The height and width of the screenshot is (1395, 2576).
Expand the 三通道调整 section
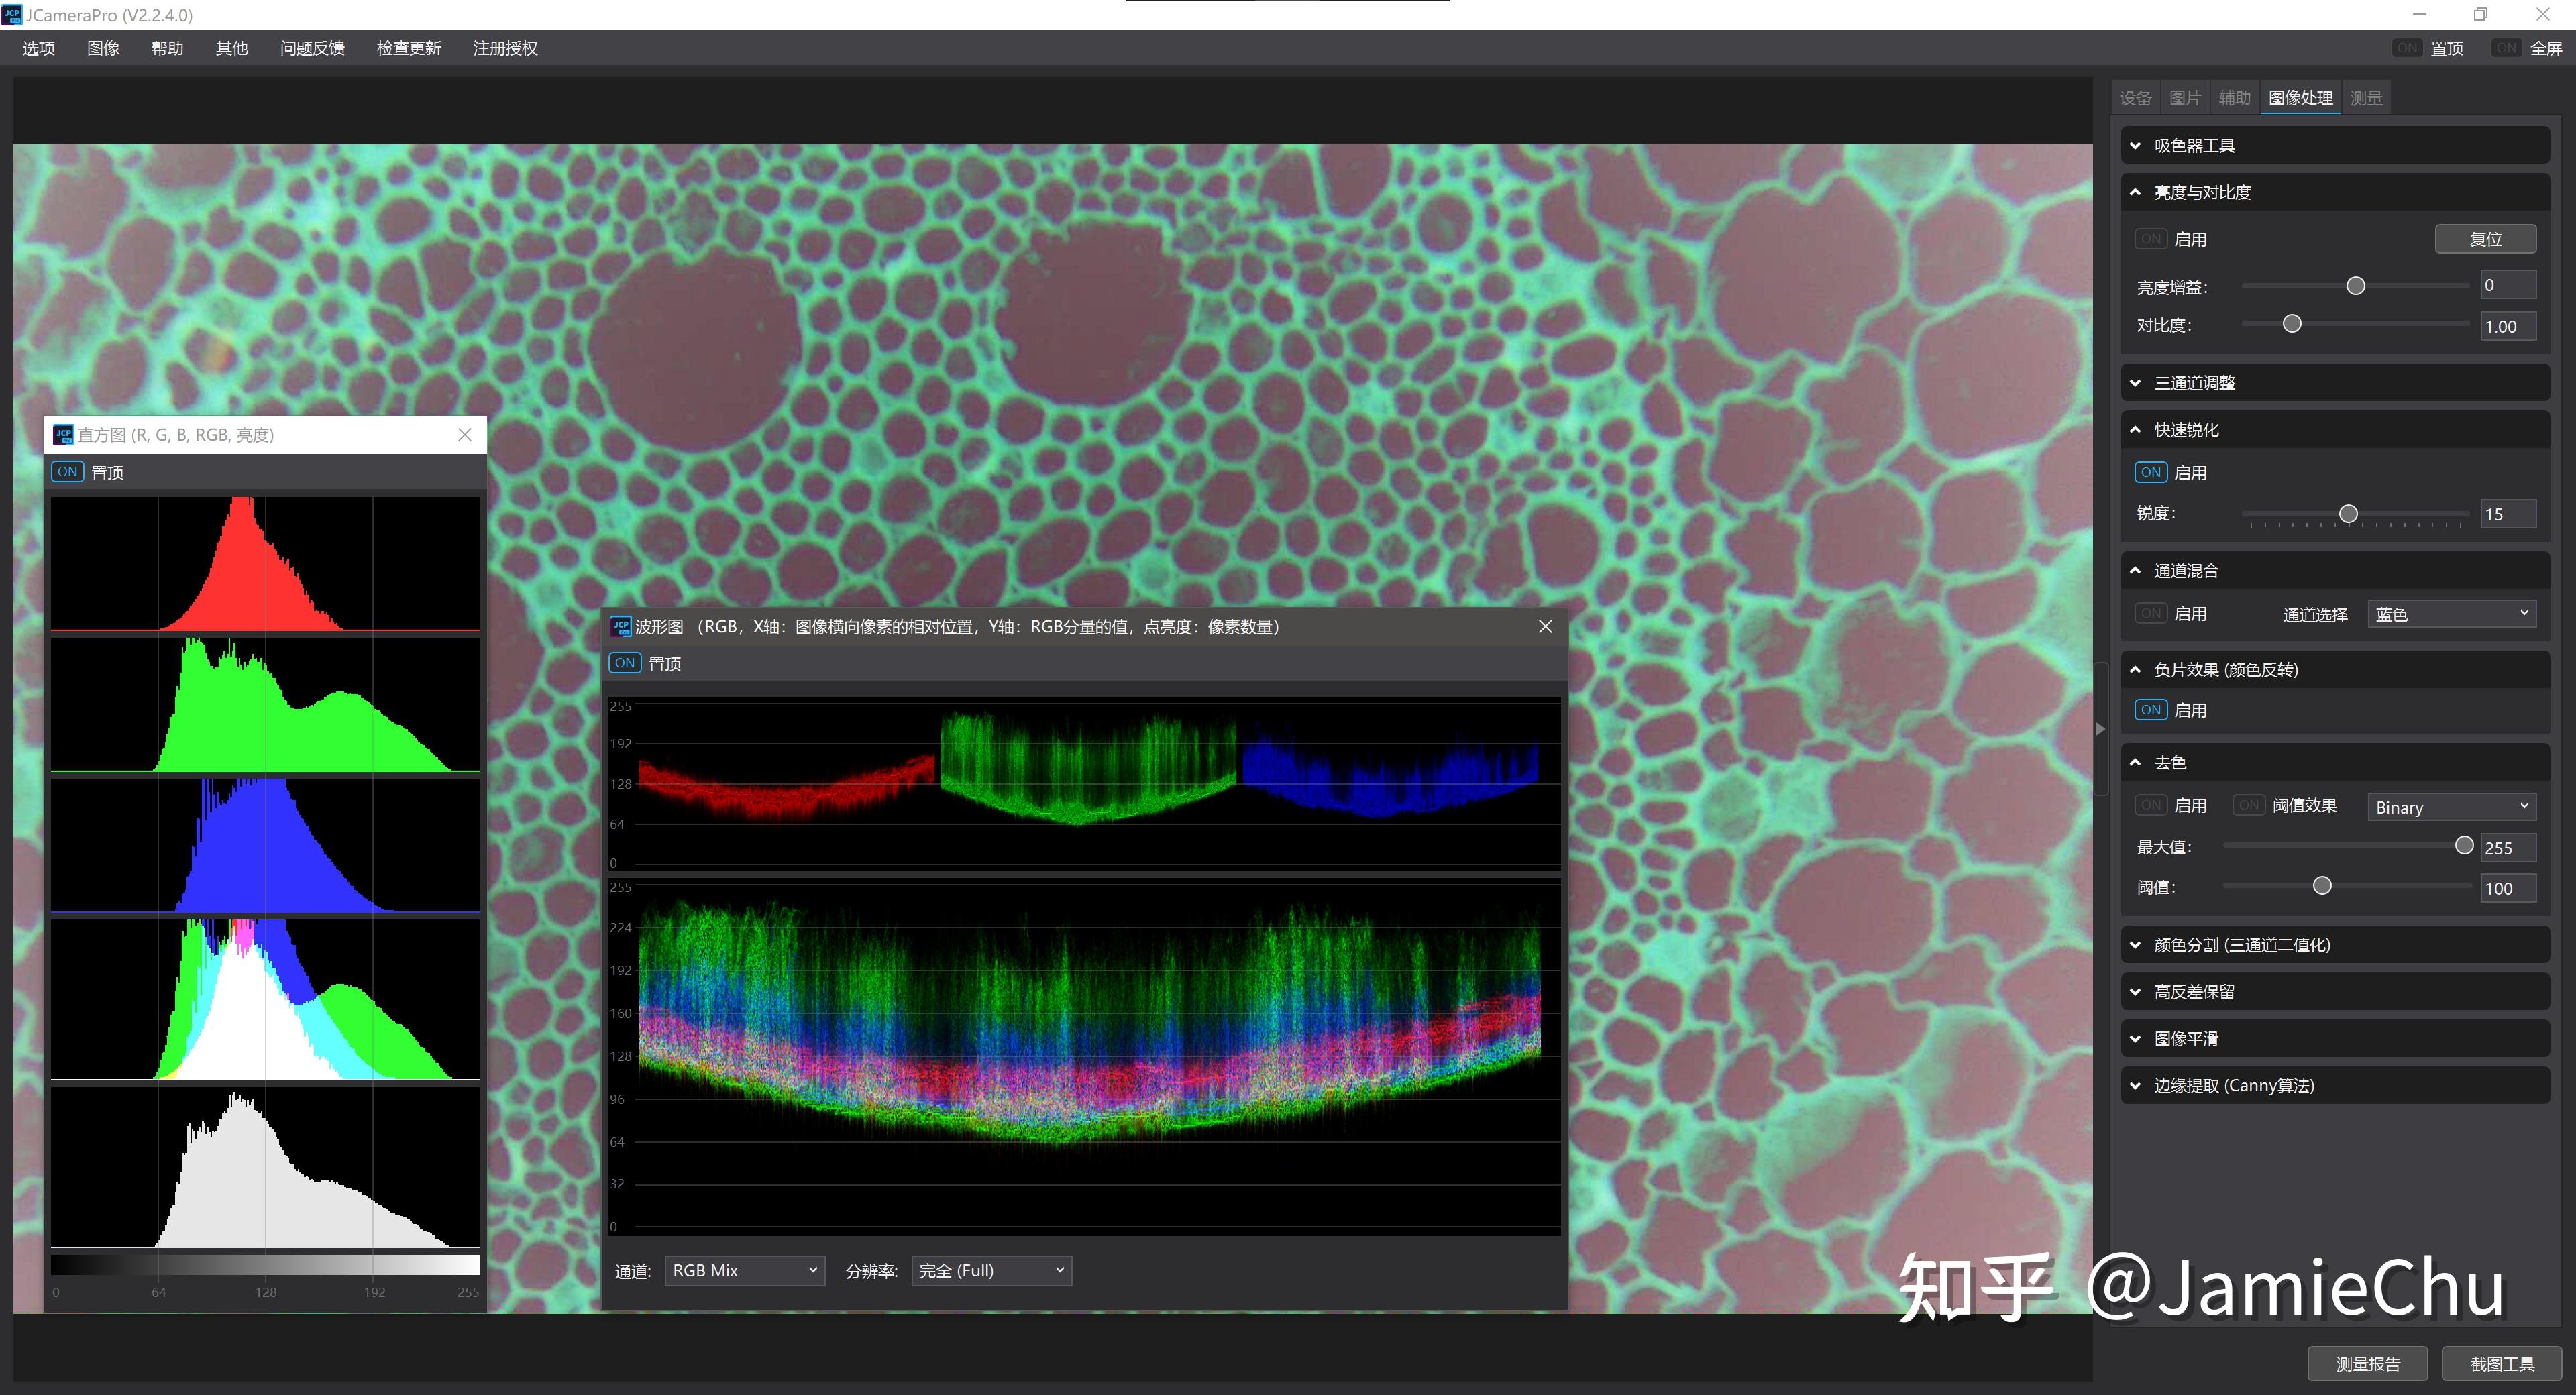(2136, 383)
